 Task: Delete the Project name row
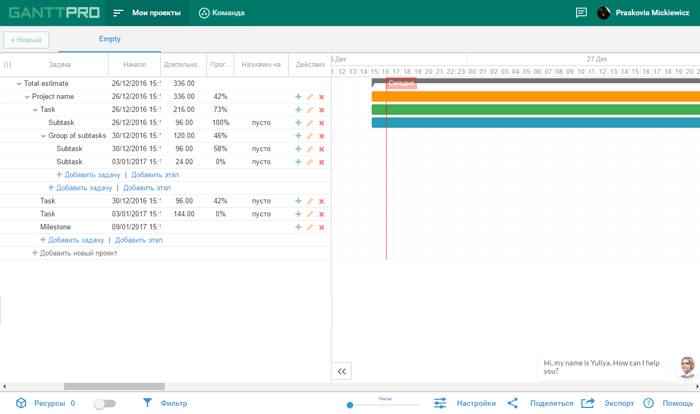pyautogui.click(x=321, y=97)
